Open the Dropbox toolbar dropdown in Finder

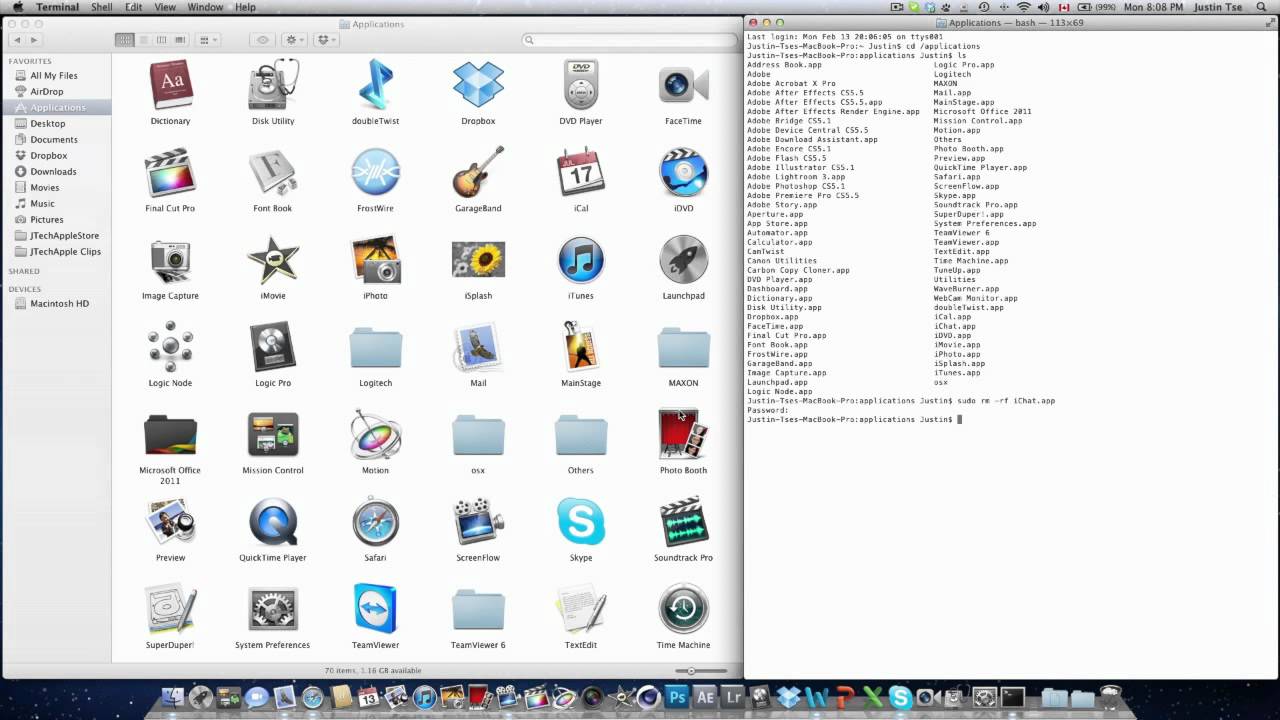click(326, 40)
